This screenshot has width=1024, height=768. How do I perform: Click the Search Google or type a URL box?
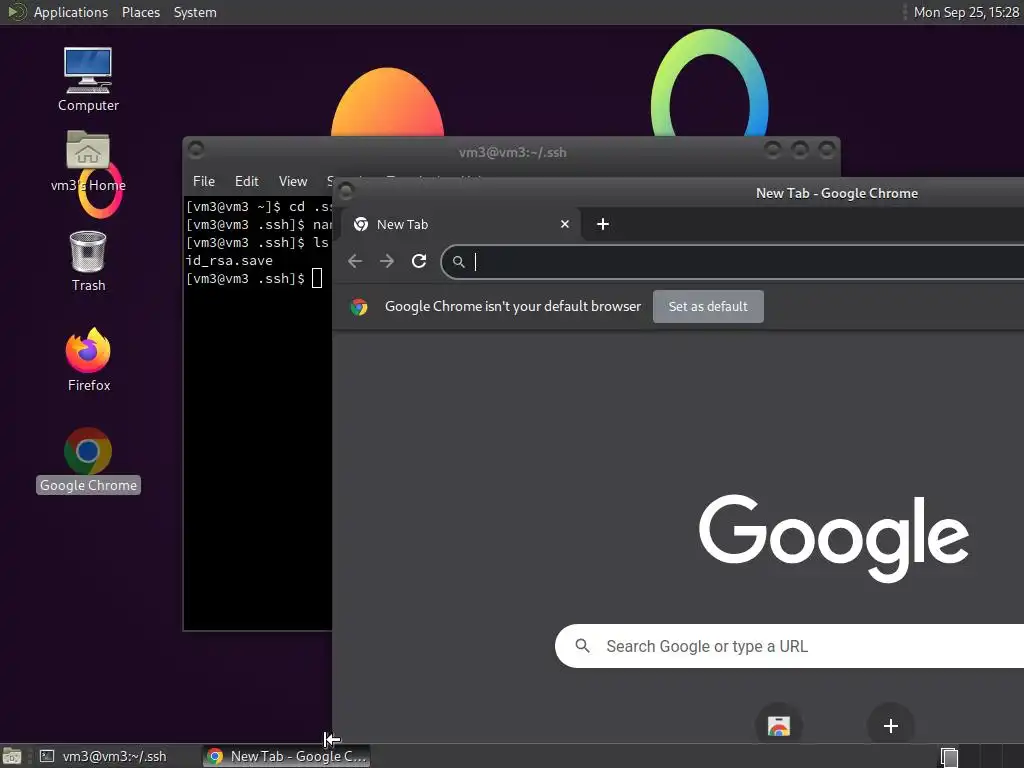pos(790,646)
